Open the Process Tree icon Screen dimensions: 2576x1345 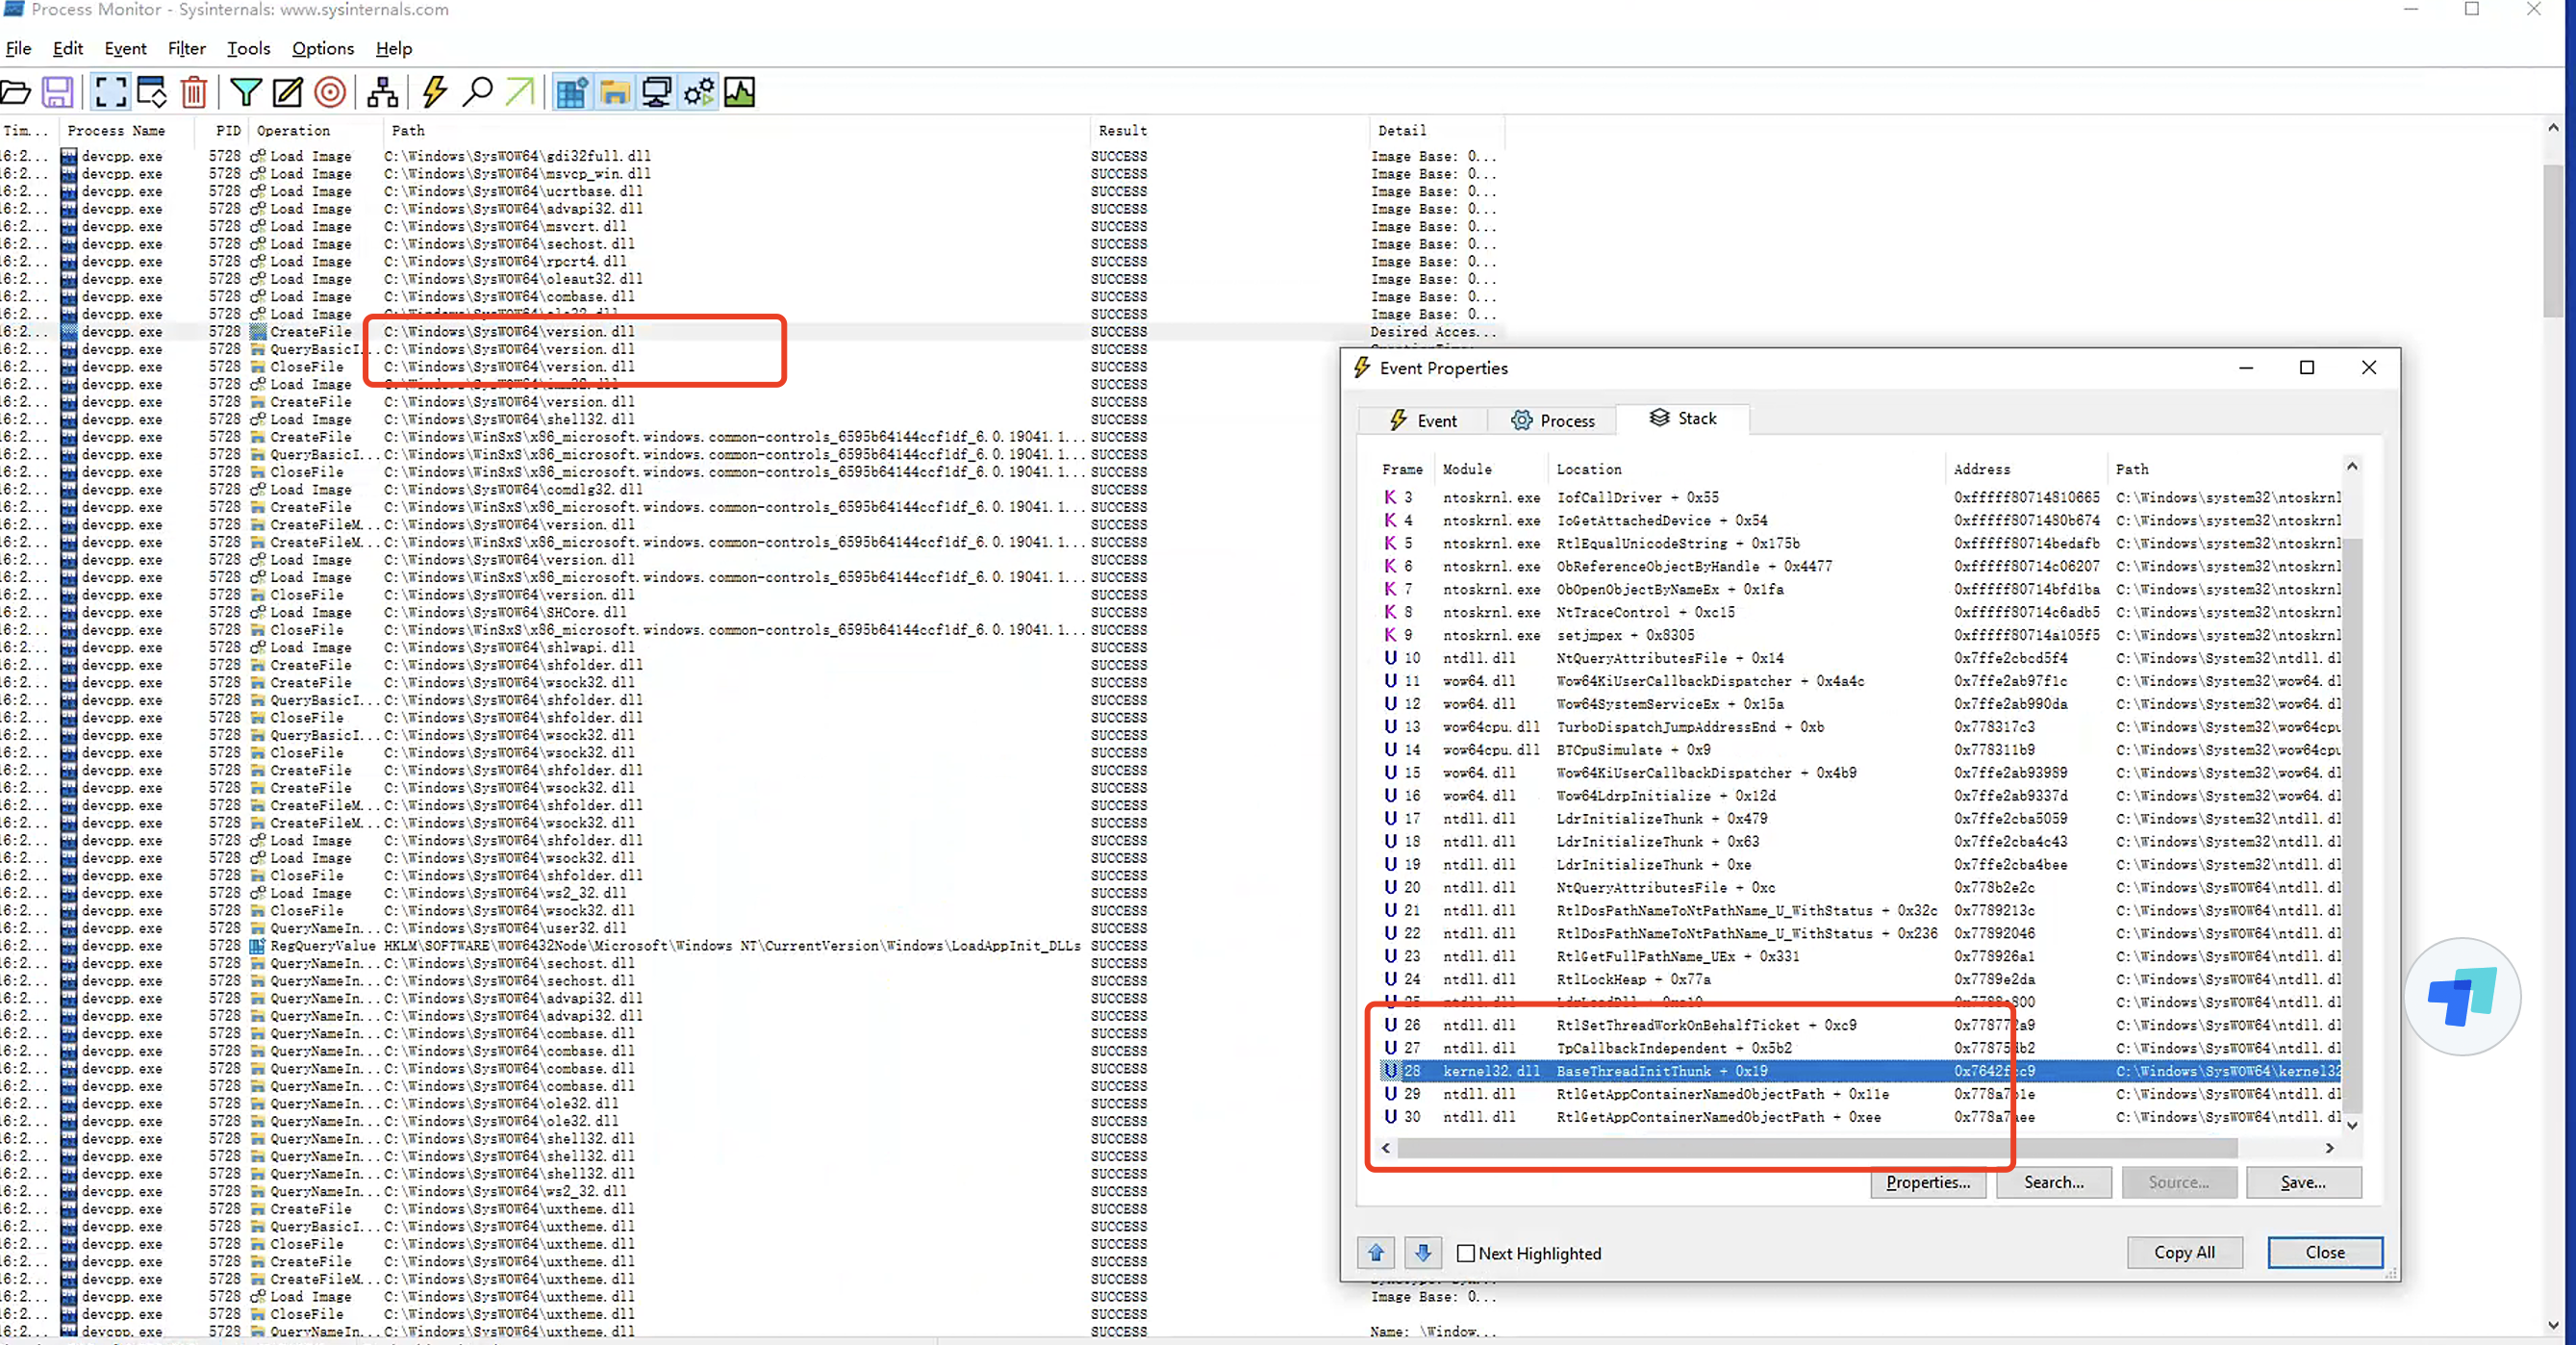click(382, 92)
